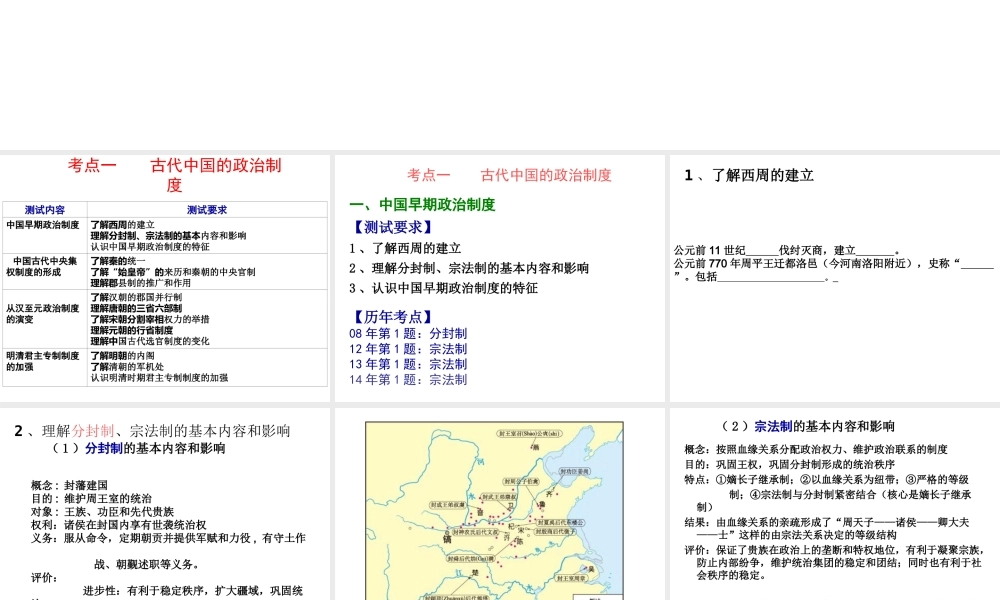Click the line starting 结果：由血缘关系的亲疏
The width and height of the screenshot is (1000, 600).
pyautogui.click(x=827, y=528)
